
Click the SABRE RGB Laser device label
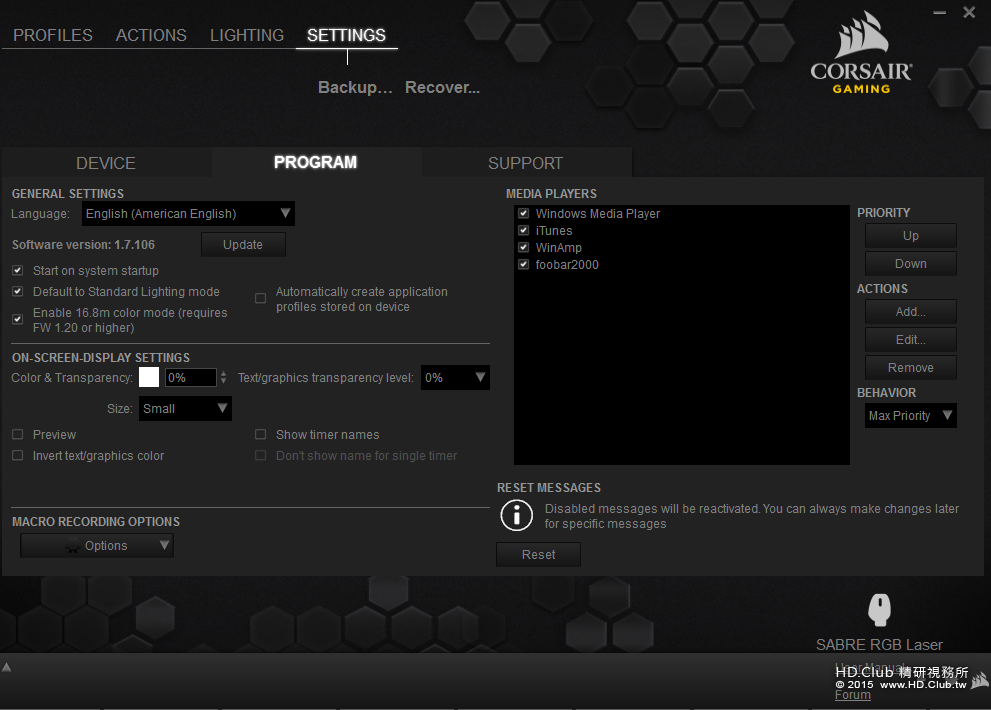coord(879,645)
